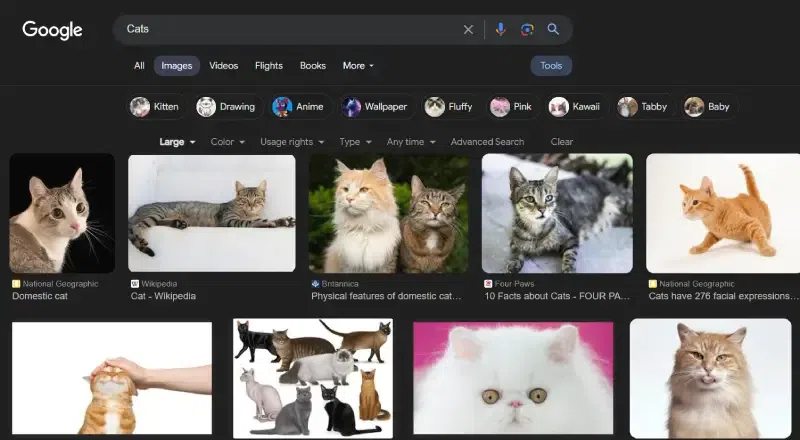Open the orange kitten stretching image
This screenshot has height=440, width=800.
click(x=723, y=213)
